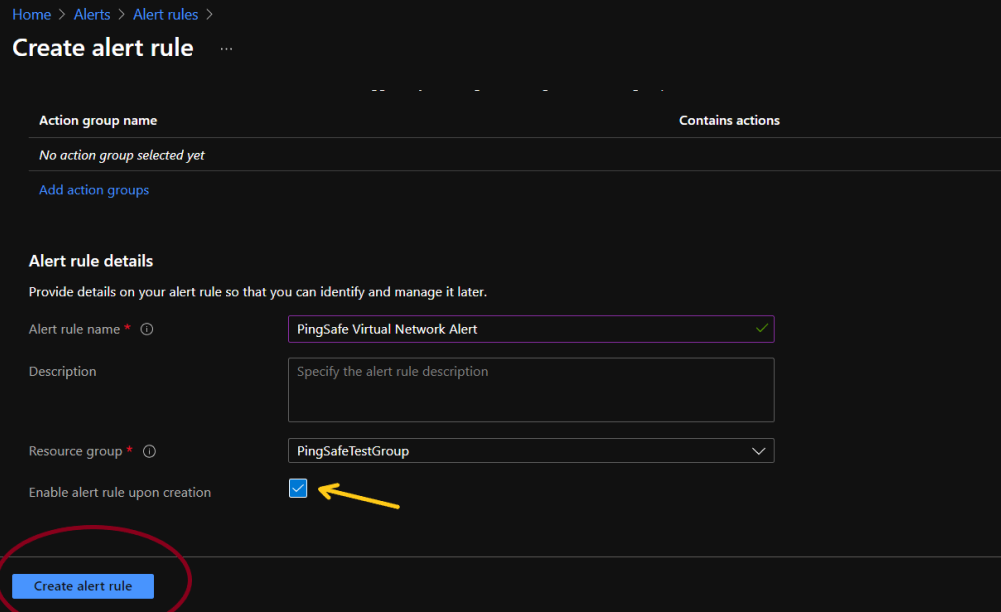This screenshot has width=1001, height=612.
Task: Click the Action group name column header
Action: coord(98,120)
